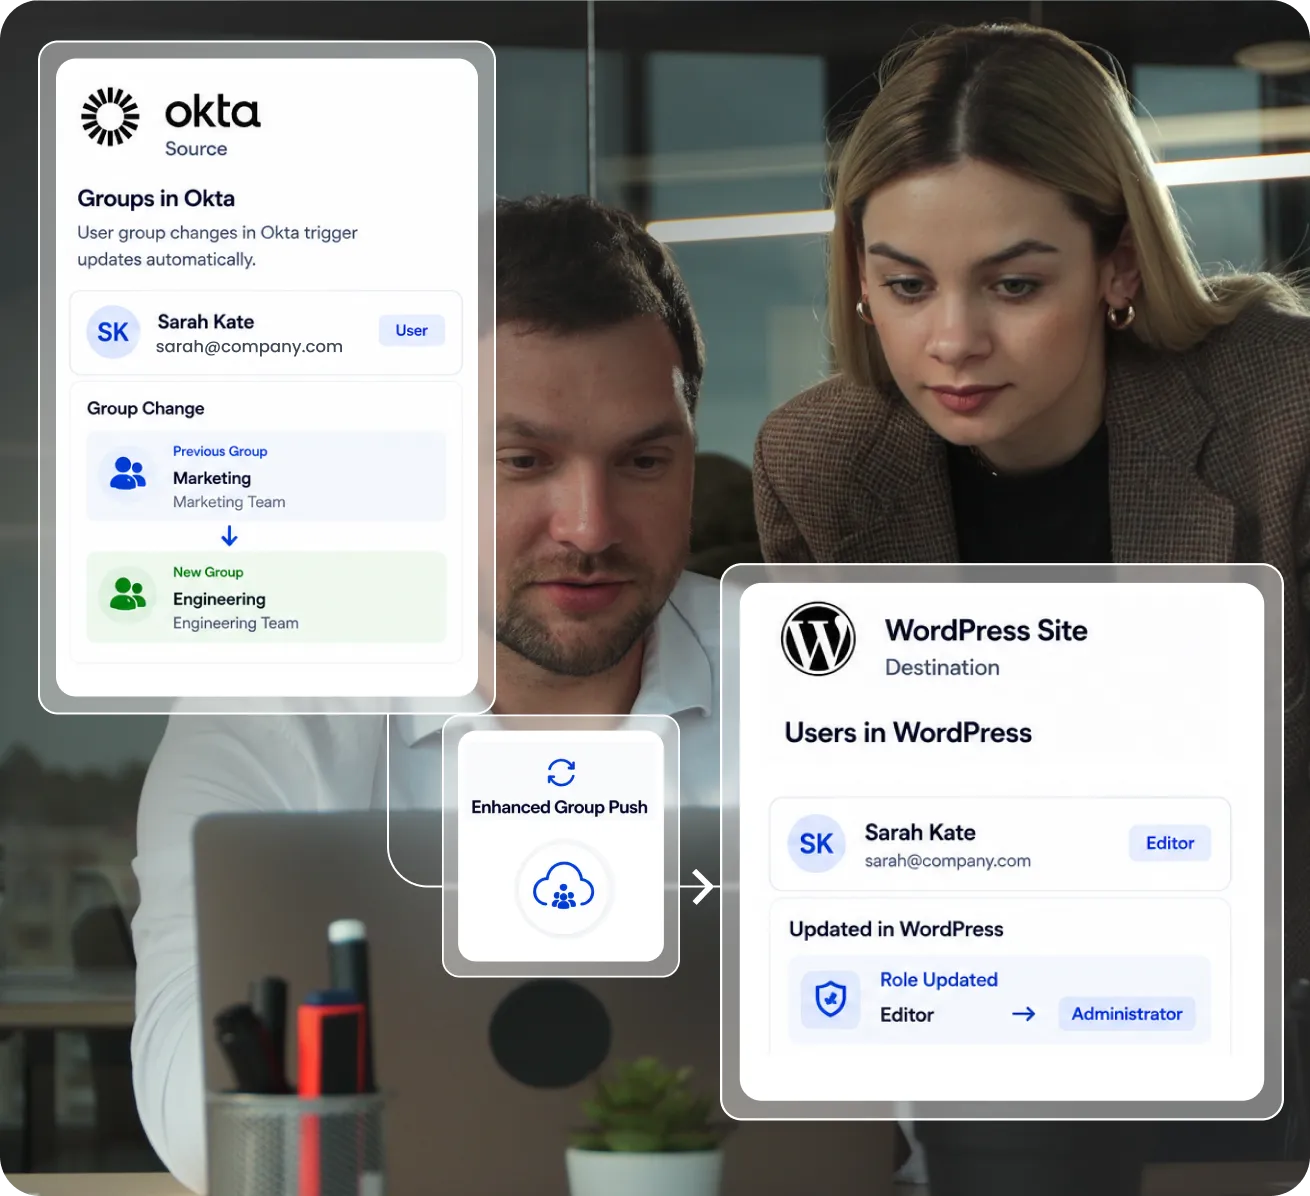Click sarah@company.com in the Okta card

pos(249,347)
